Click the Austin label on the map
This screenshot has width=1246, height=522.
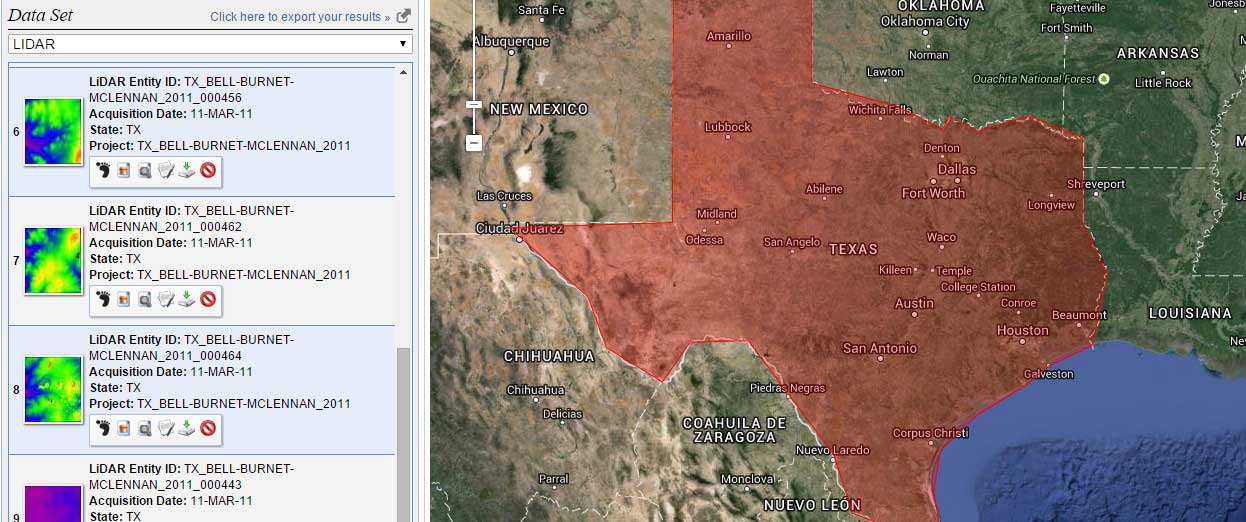point(914,303)
